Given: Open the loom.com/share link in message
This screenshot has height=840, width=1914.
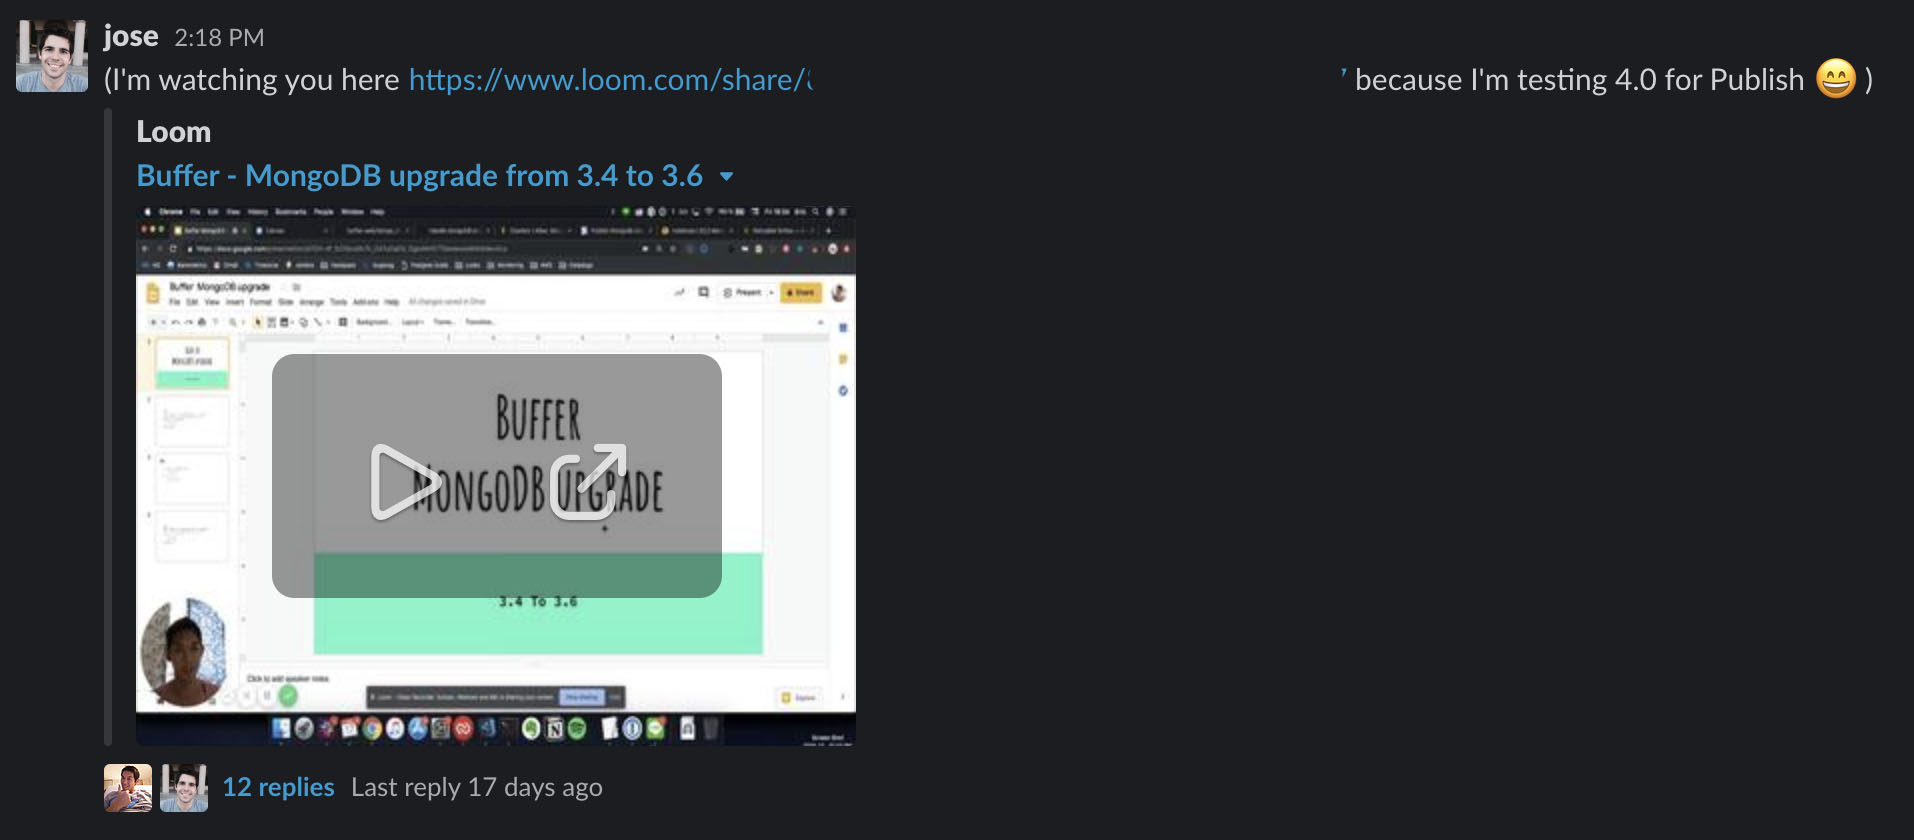Looking at the screenshot, I should 610,80.
